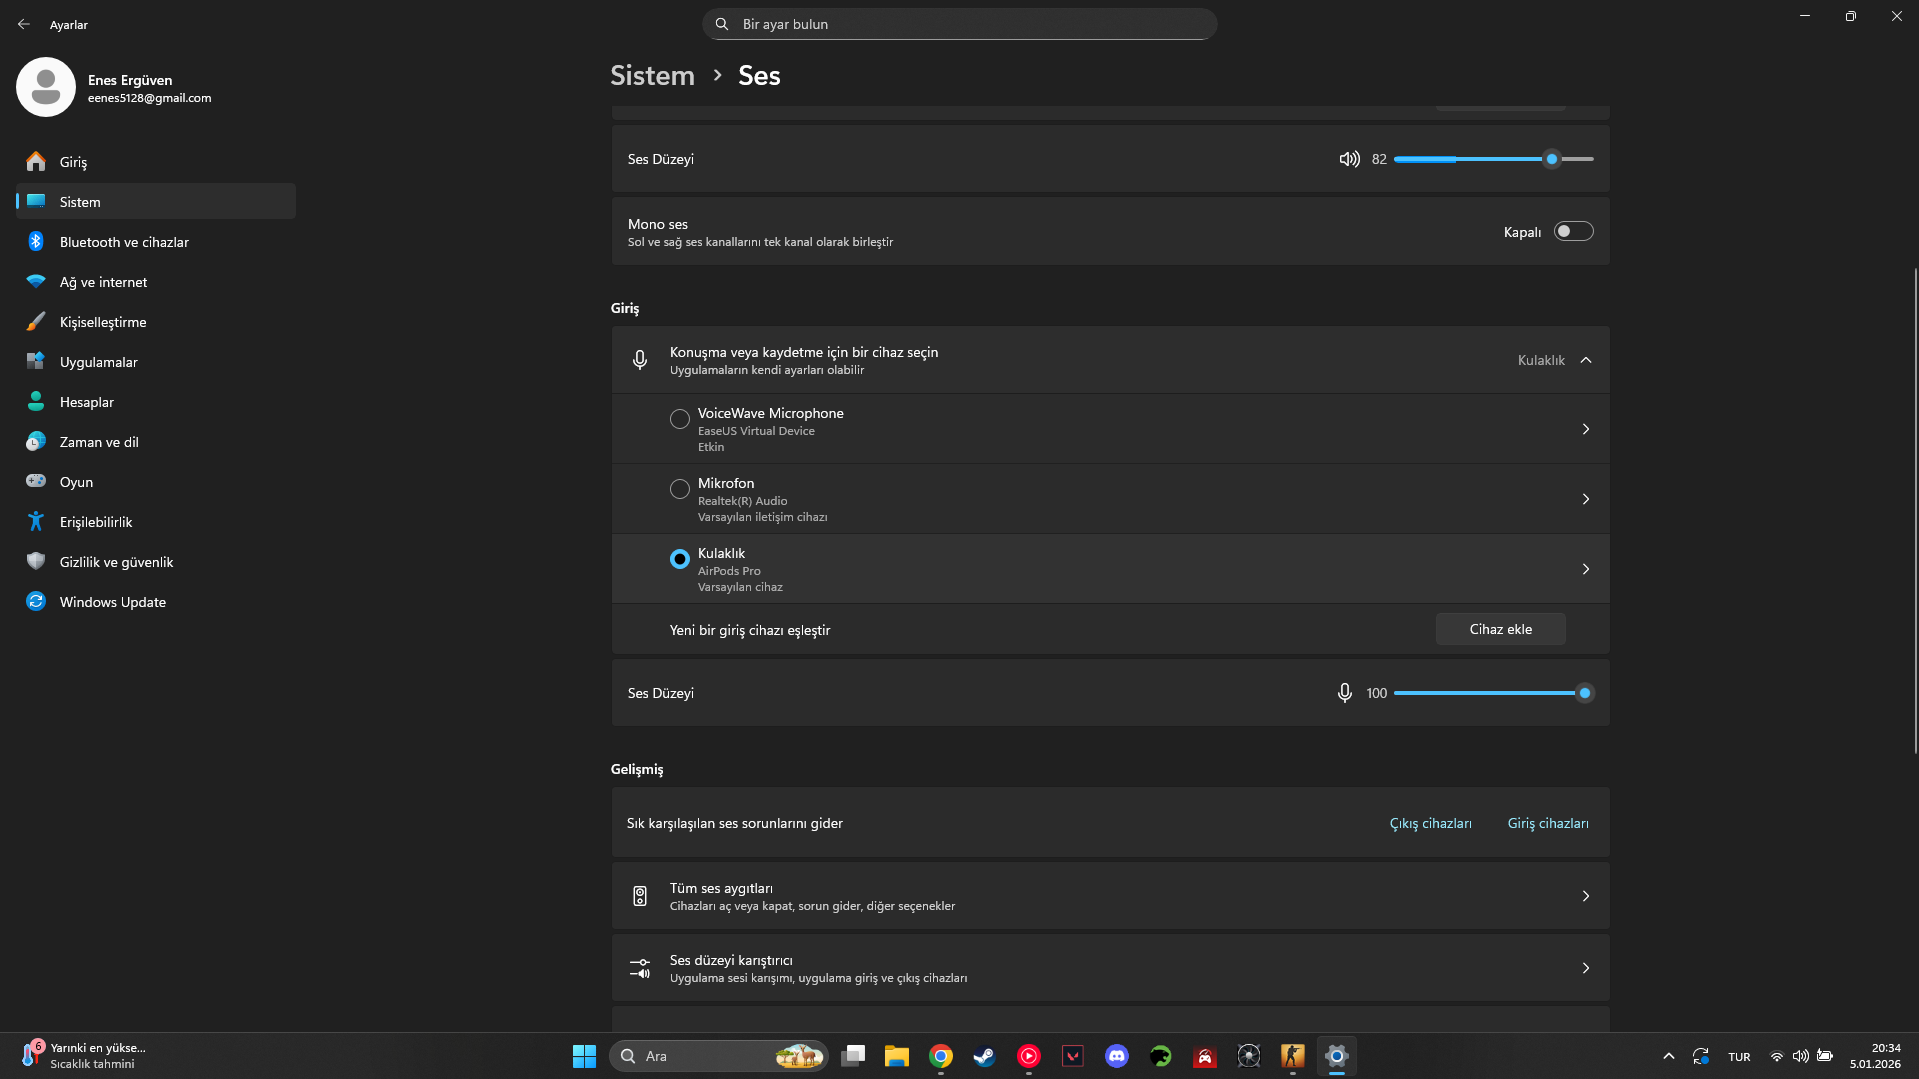
Task: Click the Windows Start button
Action: pos(584,1056)
